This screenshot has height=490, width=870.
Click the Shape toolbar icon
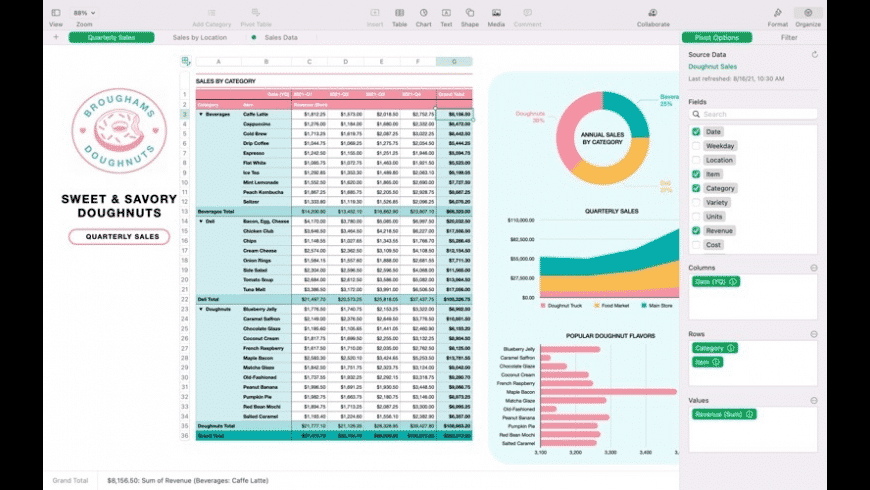click(x=469, y=13)
